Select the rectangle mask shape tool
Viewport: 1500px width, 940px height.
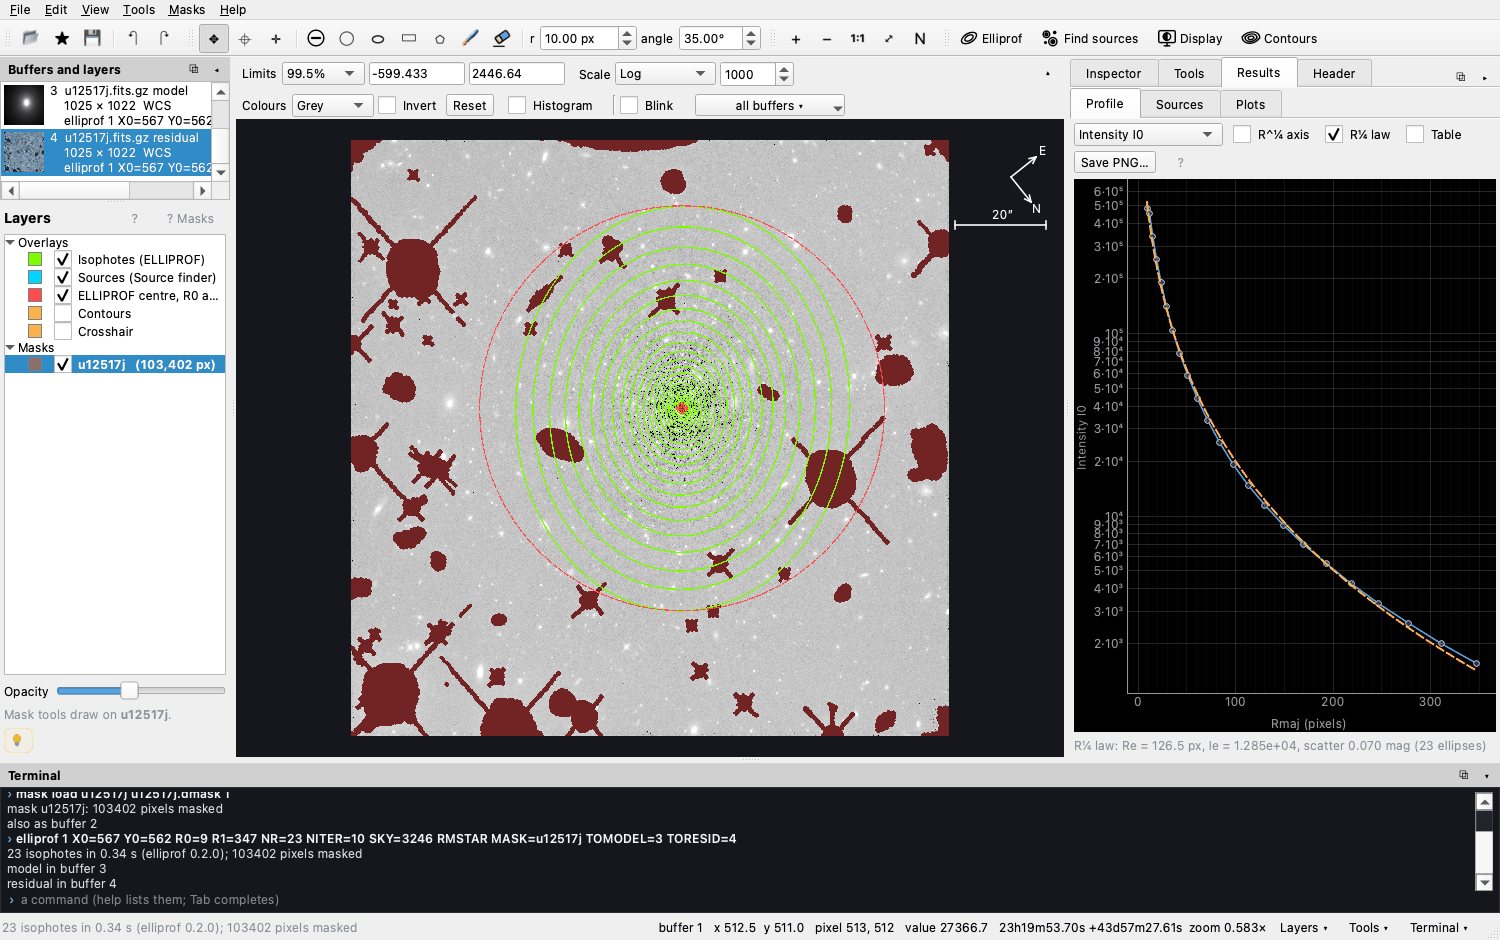point(409,38)
